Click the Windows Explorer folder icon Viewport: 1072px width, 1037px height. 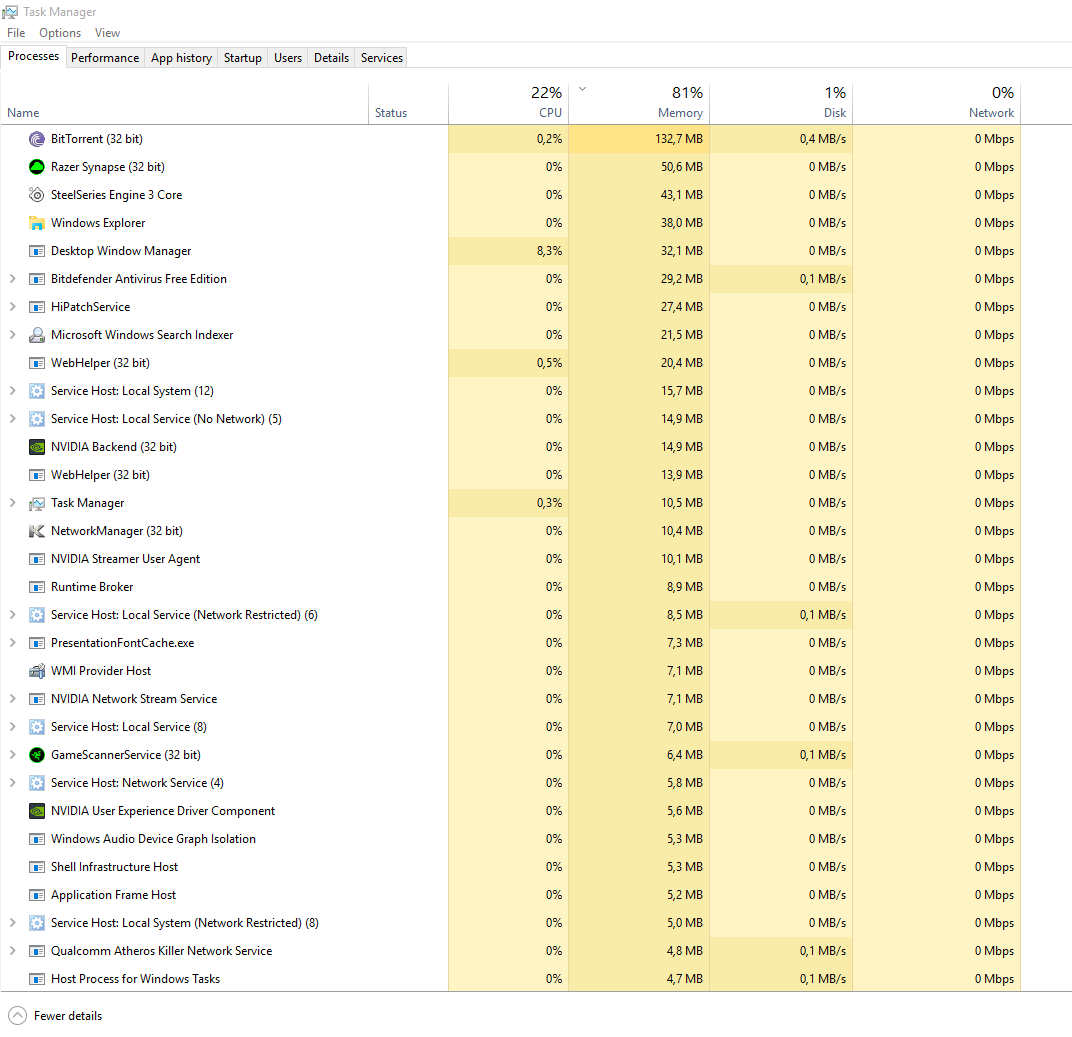click(37, 224)
